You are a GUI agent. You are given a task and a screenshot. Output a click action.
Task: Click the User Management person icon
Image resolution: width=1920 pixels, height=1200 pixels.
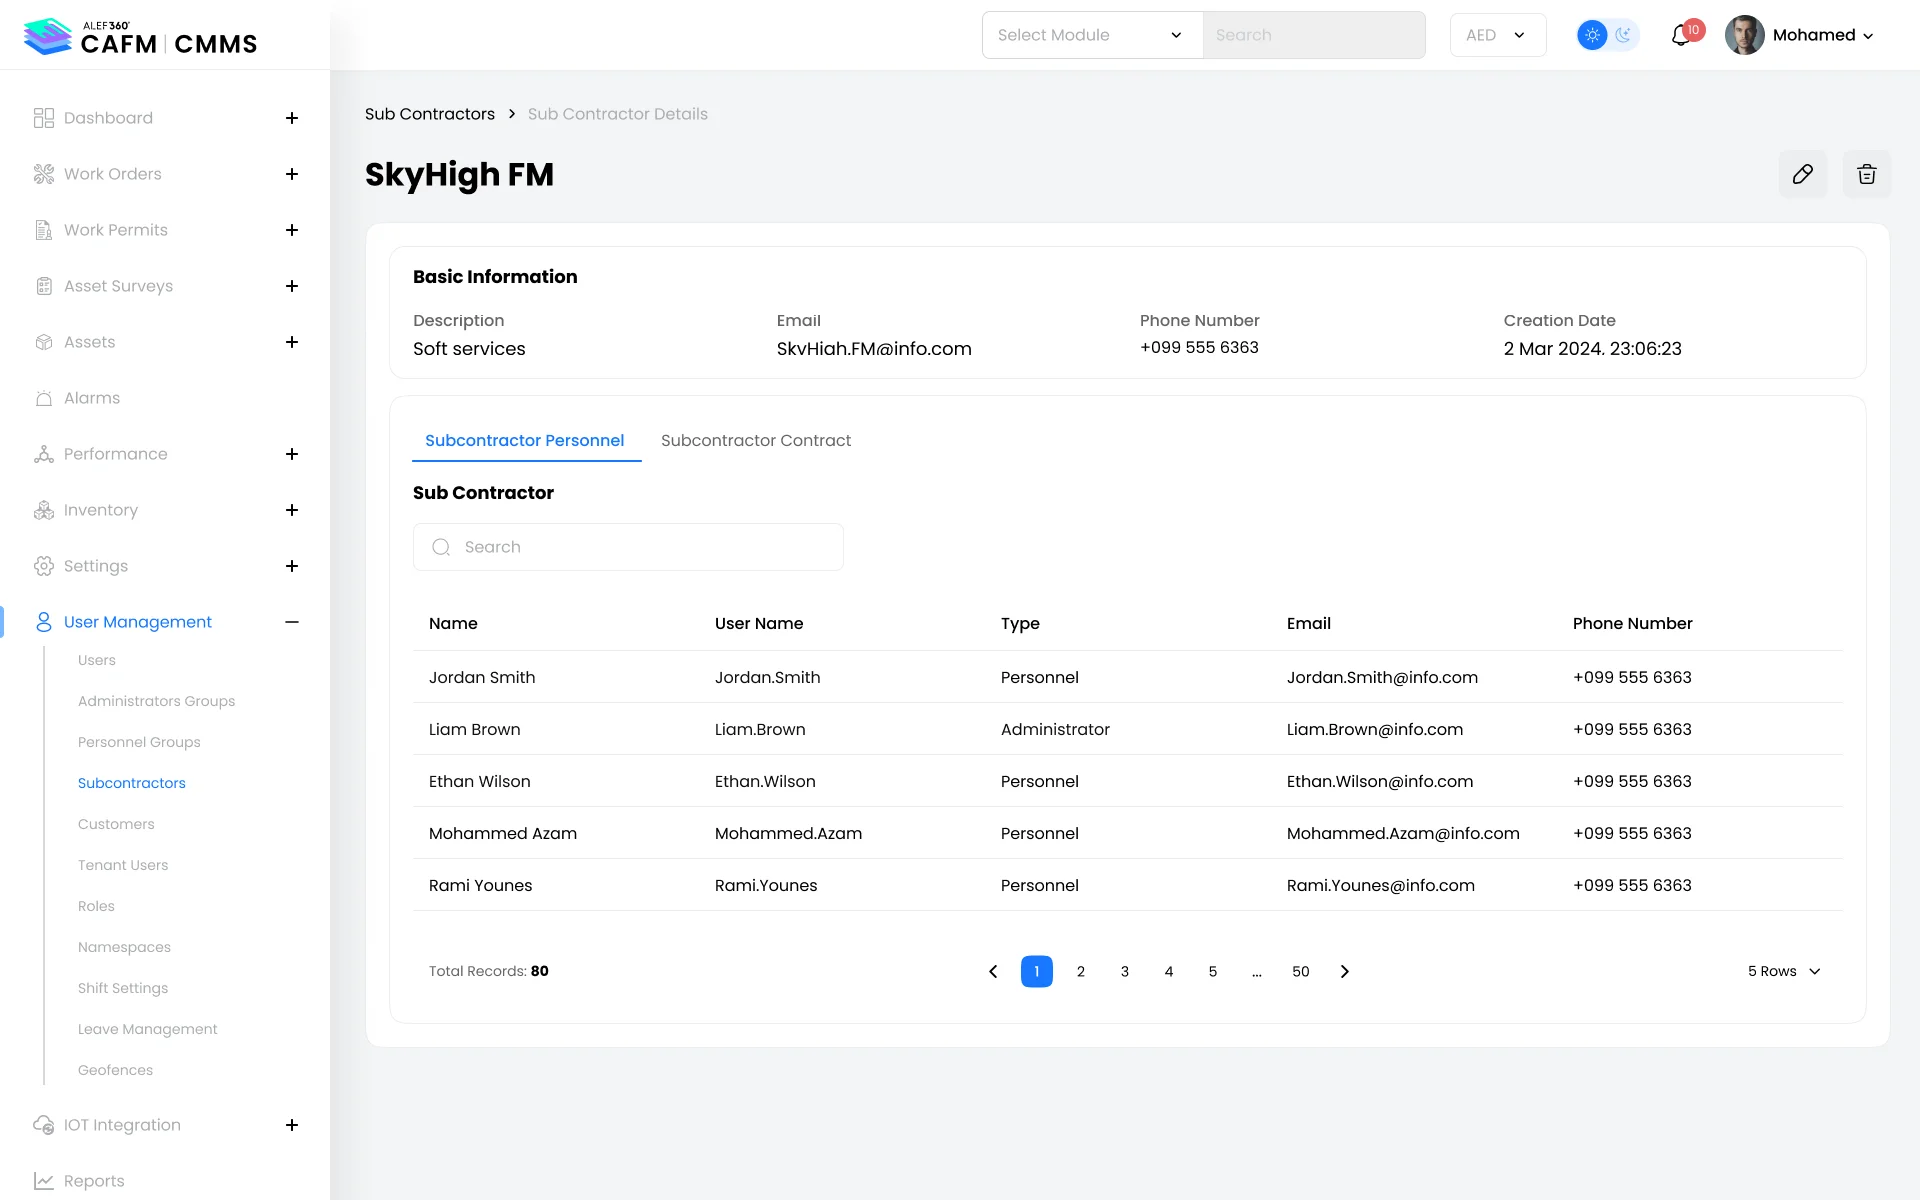[43, 622]
